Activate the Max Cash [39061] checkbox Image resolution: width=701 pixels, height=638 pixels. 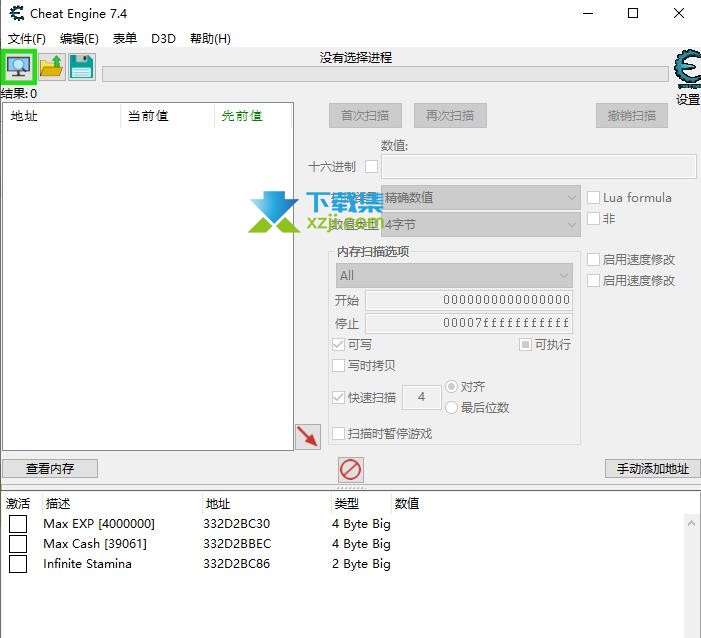[18, 544]
